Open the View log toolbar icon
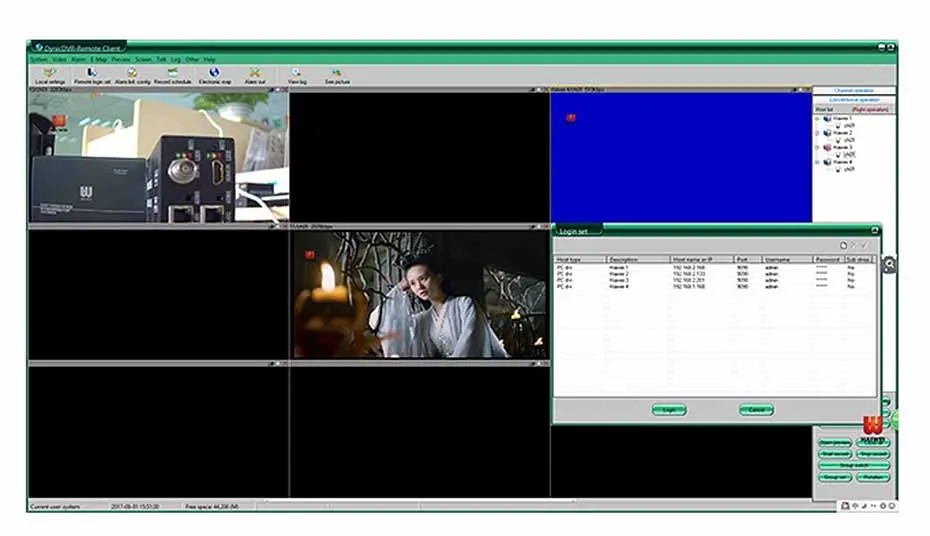The width and height of the screenshot is (930, 536). point(297,76)
